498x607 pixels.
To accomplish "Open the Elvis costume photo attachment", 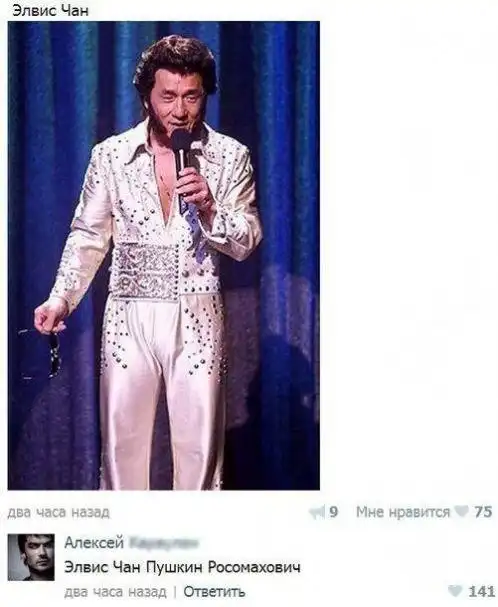I will pos(163,255).
